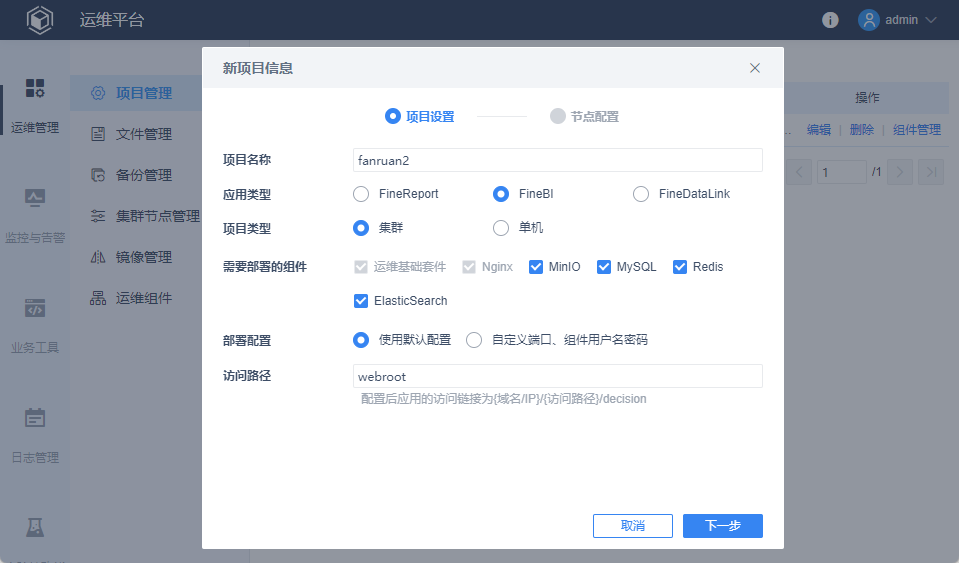Select FineDataLink application type

641,194
